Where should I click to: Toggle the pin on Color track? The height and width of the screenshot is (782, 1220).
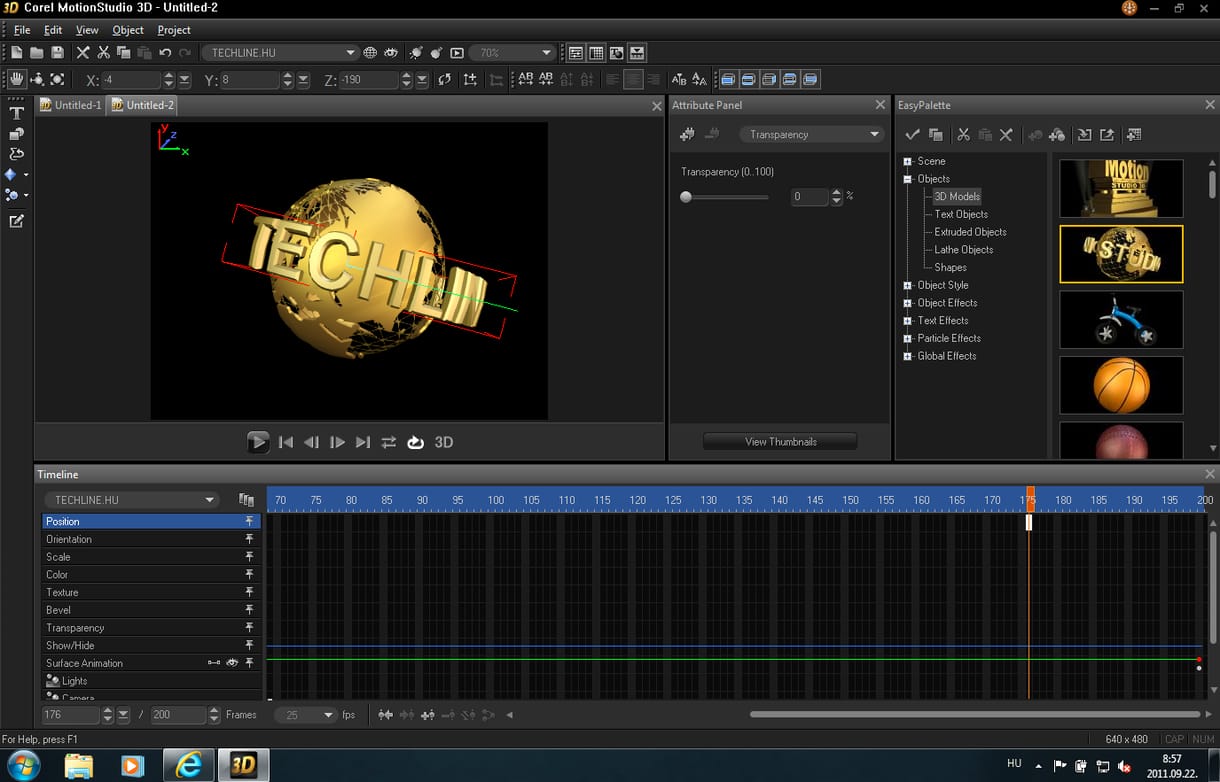click(x=250, y=575)
